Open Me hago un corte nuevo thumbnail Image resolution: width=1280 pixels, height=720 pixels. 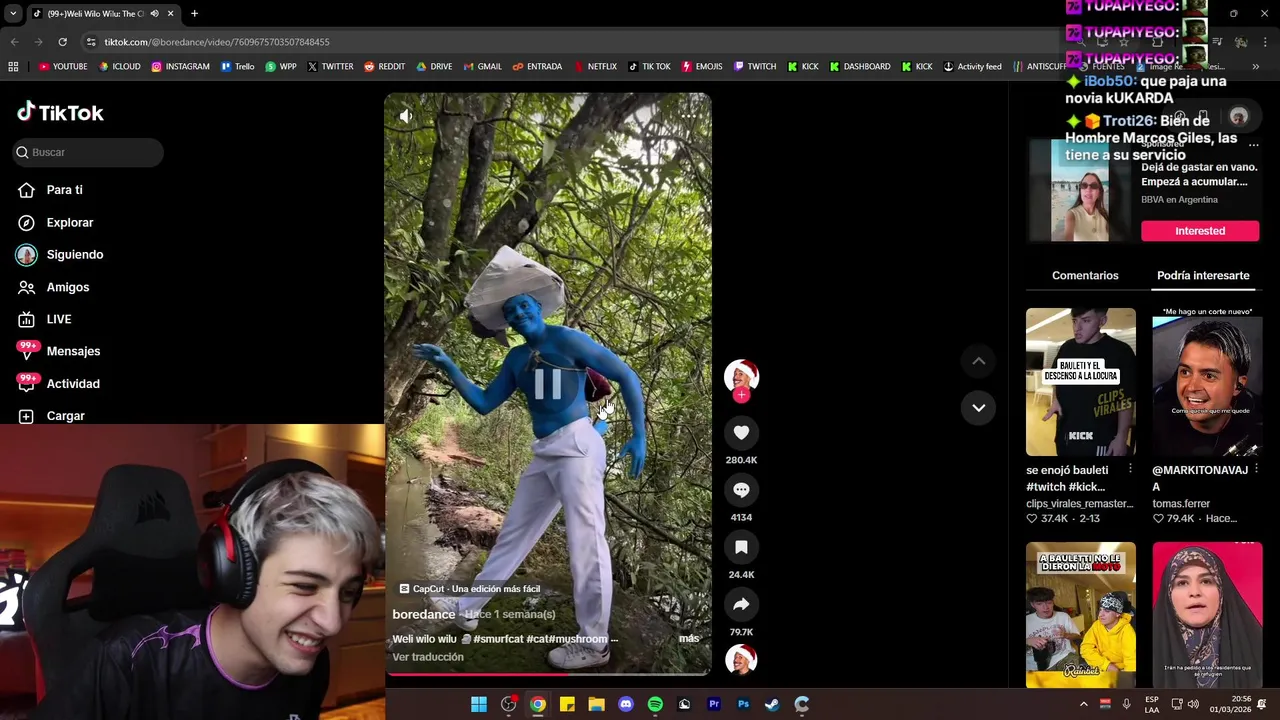click(x=1207, y=382)
